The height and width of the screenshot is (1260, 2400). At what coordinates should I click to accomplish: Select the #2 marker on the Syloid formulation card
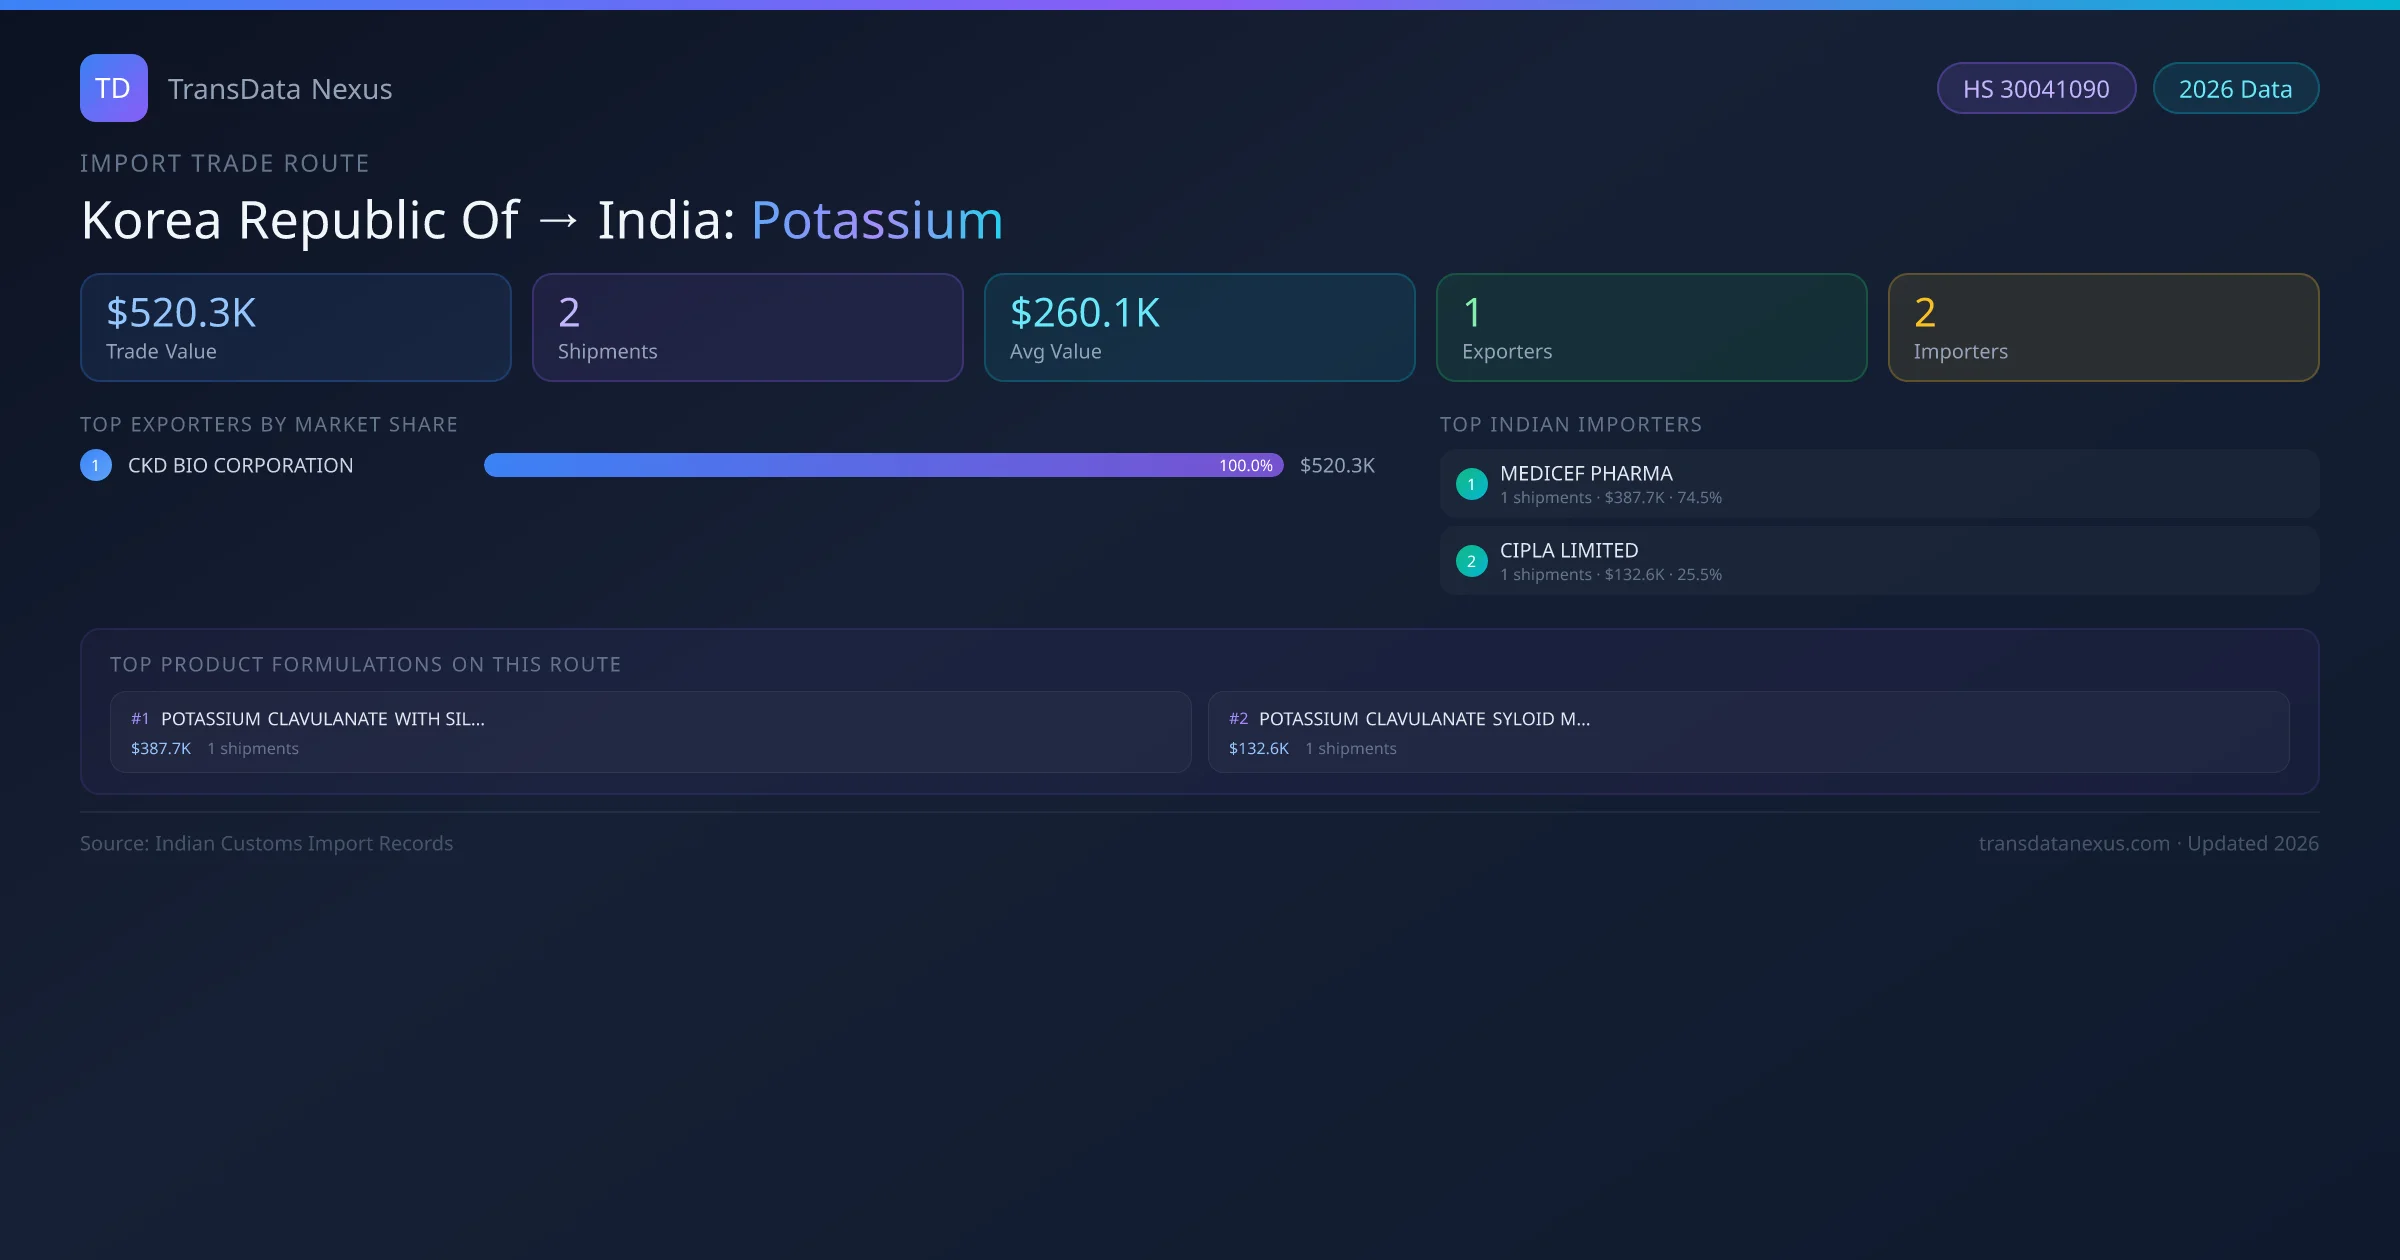click(x=1238, y=718)
